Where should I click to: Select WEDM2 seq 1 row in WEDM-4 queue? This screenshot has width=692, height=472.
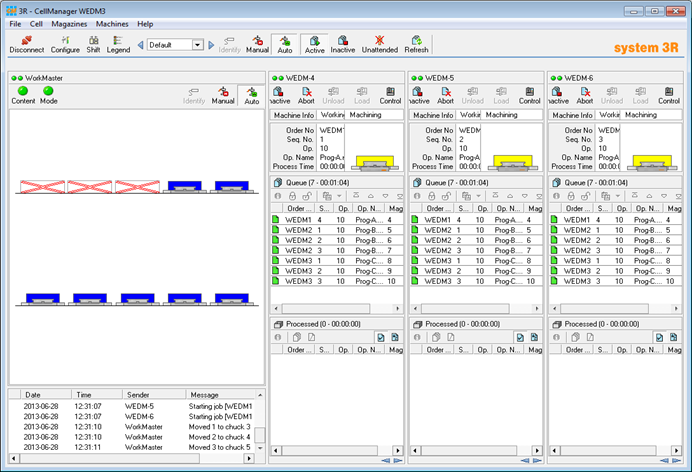click(x=337, y=230)
